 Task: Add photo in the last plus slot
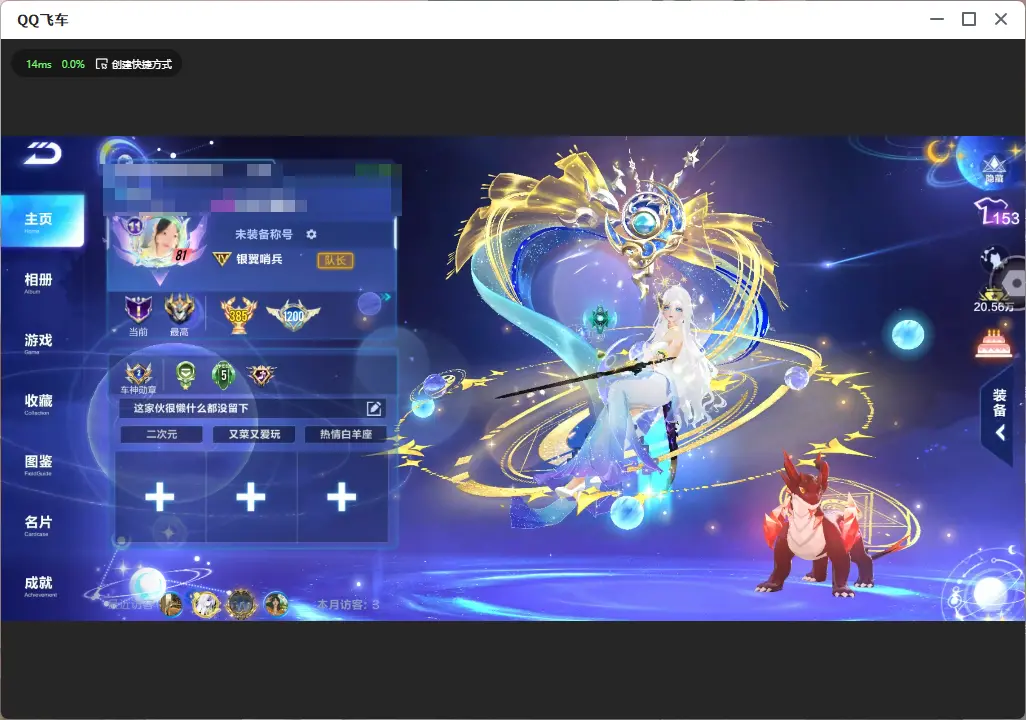click(x=342, y=497)
